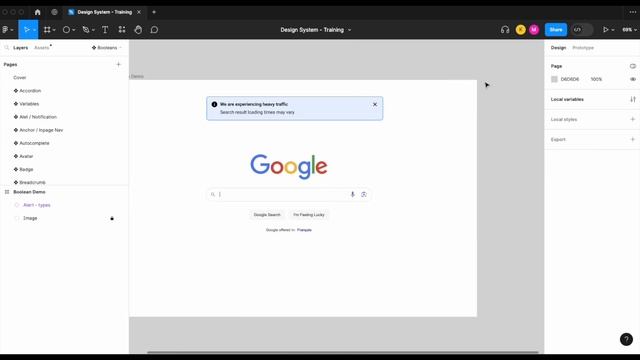Switch to the Prototype tab
Image resolution: width=640 pixels, height=360 pixels.
[583, 48]
